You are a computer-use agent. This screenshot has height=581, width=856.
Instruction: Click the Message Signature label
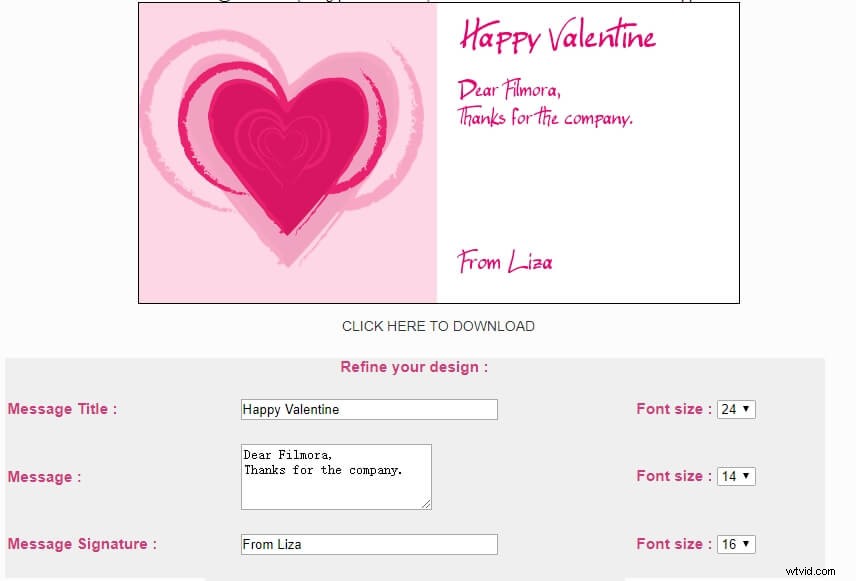[80, 544]
